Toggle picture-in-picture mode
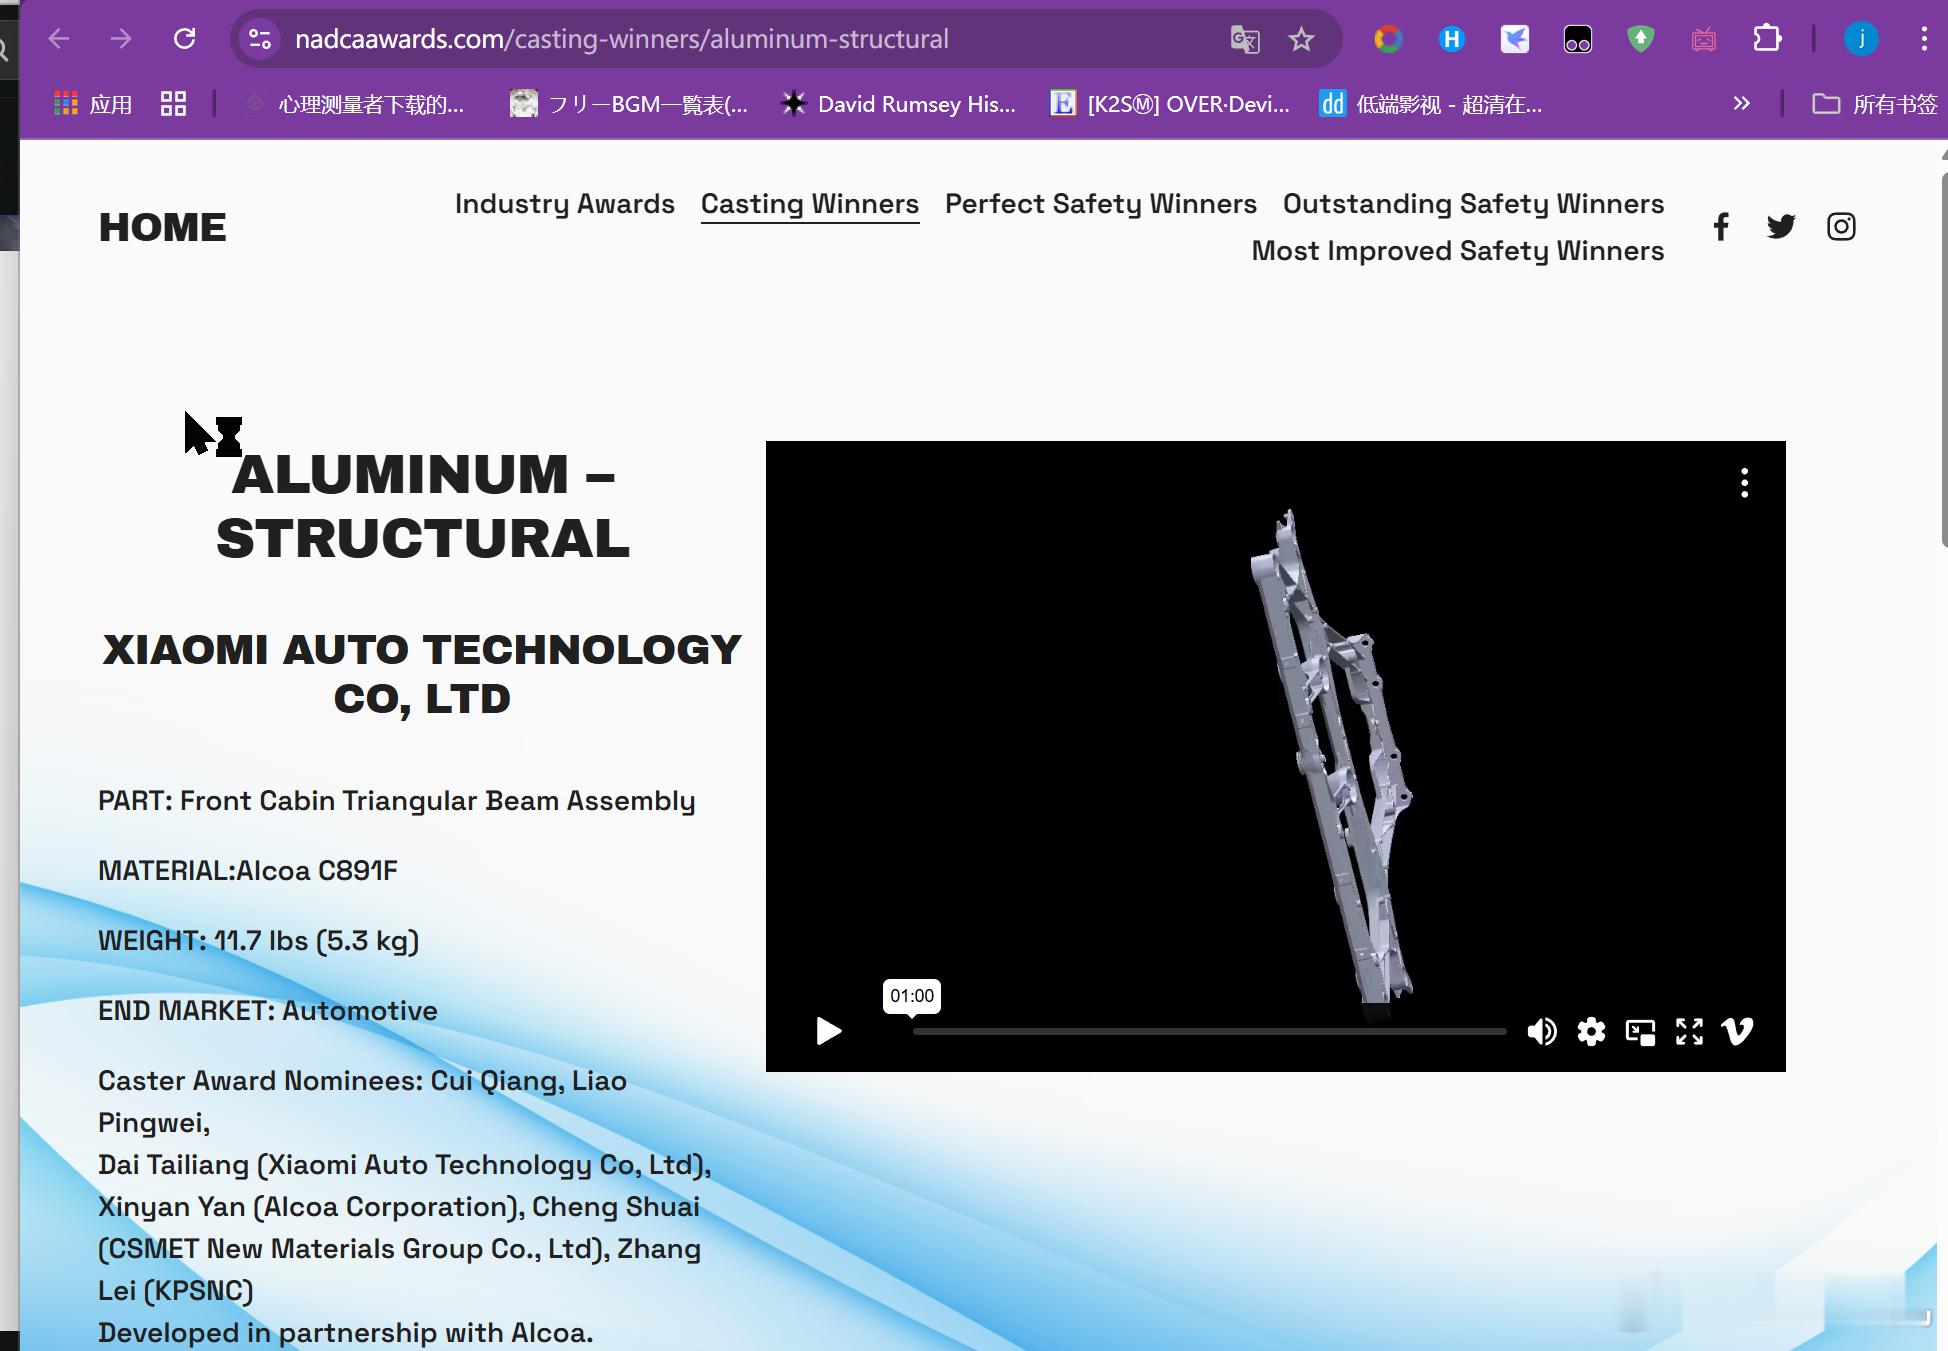The image size is (1948, 1351). pos(1640,1031)
